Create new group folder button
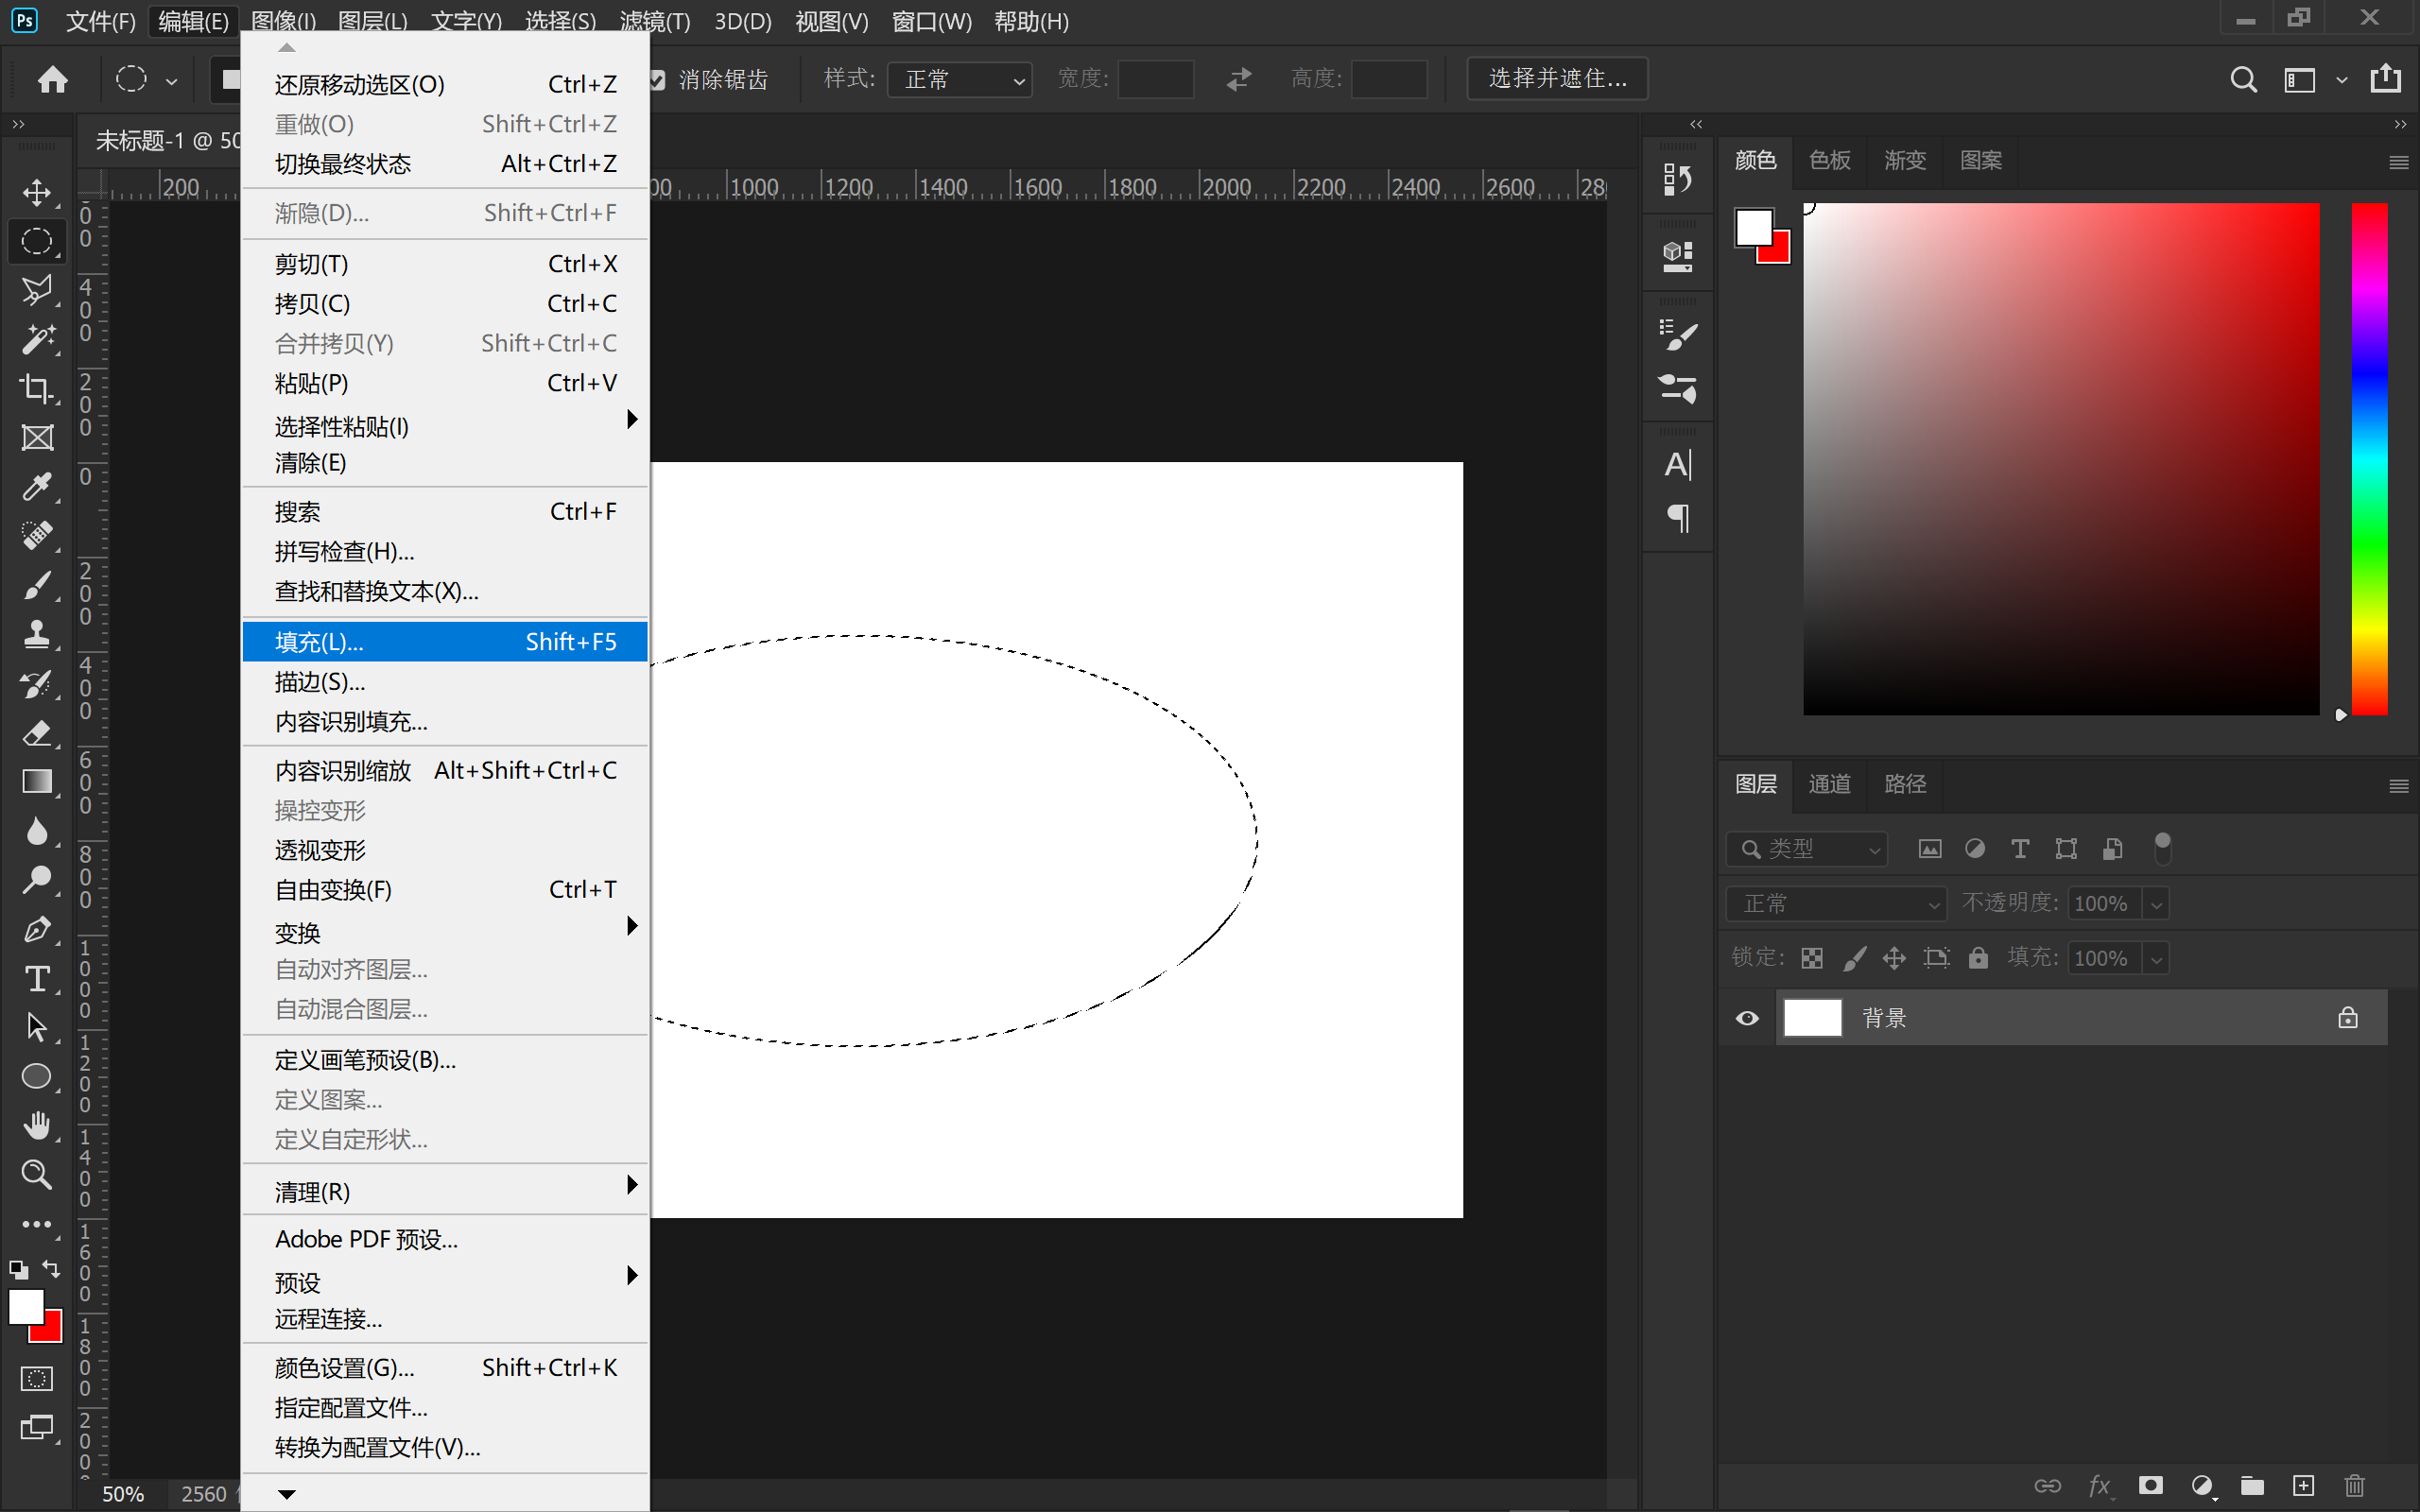The width and height of the screenshot is (2420, 1512). 2252,1485
